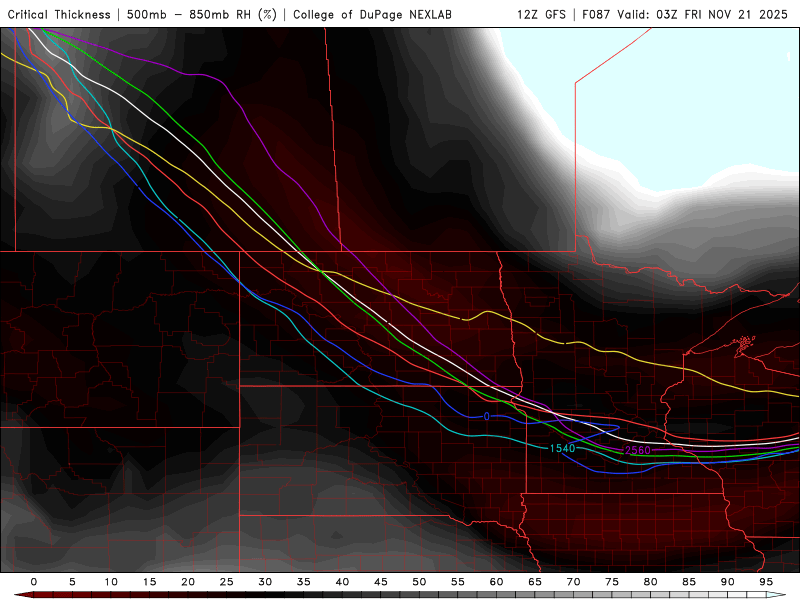Click the cyan '1540' contour label

click(x=562, y=448)
